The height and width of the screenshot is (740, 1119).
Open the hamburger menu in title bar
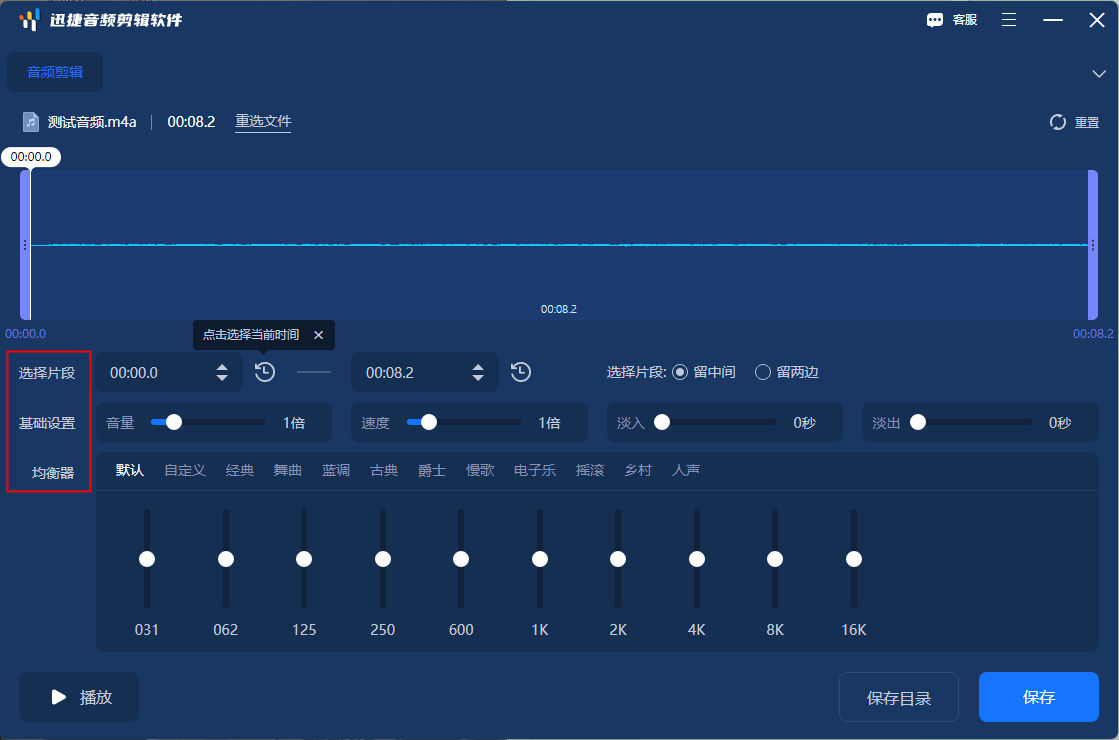point(1008,19)
